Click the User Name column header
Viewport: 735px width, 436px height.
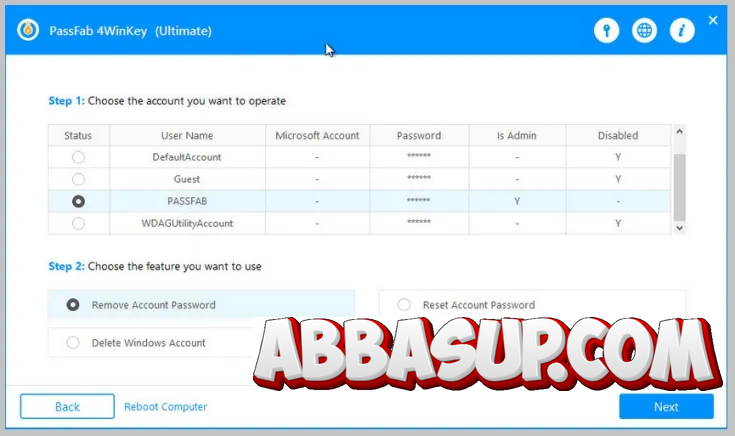coord(187,135)
